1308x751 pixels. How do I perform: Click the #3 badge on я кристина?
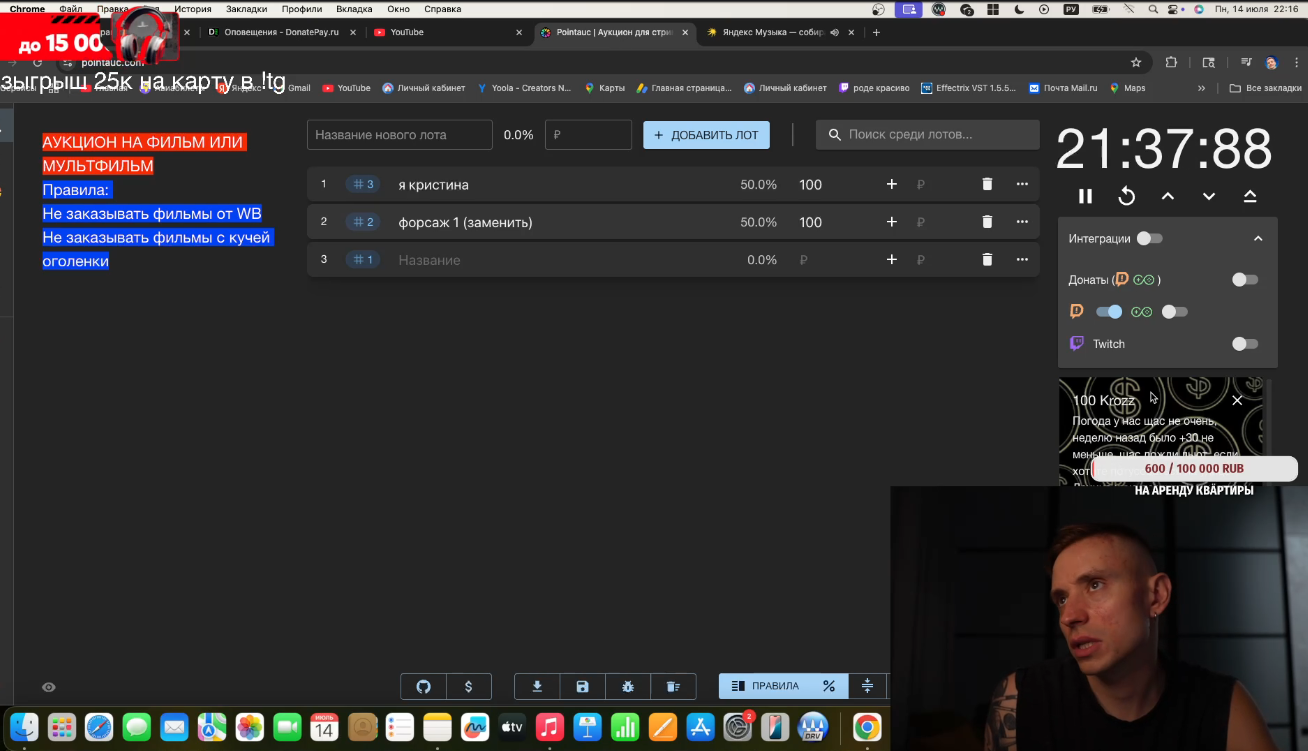(362, 184)
